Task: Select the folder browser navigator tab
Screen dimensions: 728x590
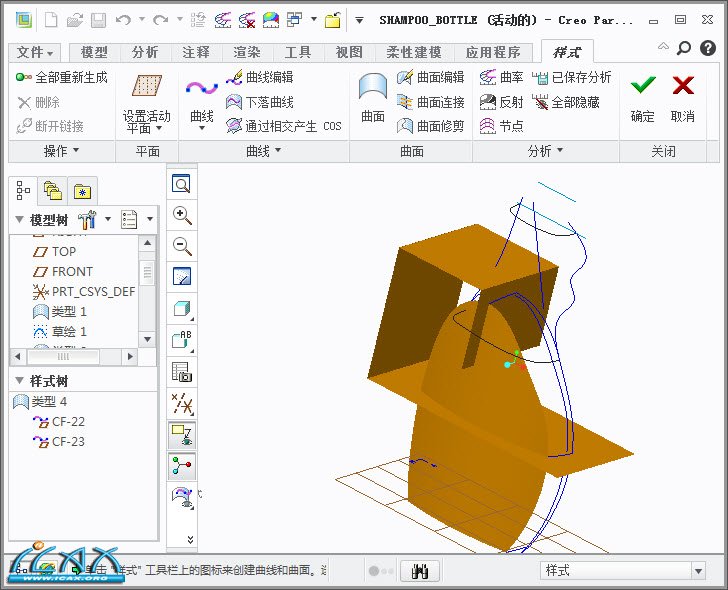Action: point(52,191)
